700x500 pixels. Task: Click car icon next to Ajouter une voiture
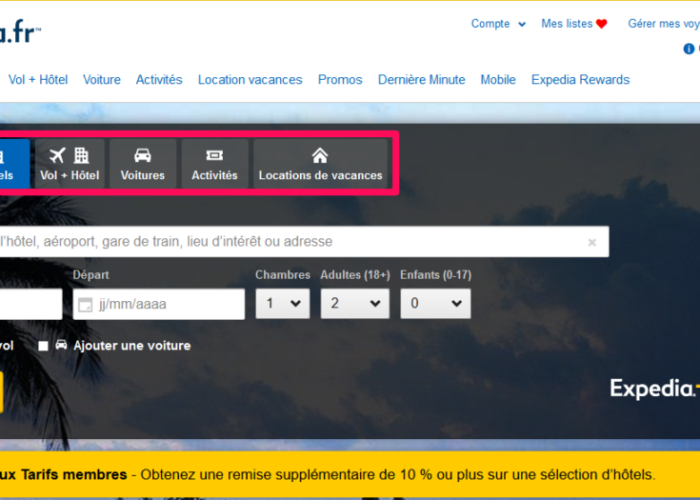[x=61, y=345]
